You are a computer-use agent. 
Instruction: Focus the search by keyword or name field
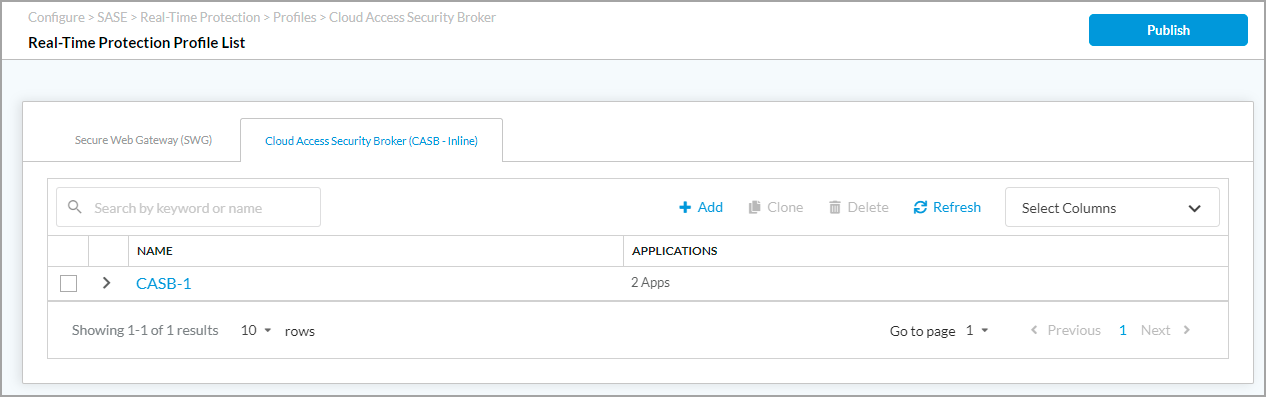(x=188, y=207)
